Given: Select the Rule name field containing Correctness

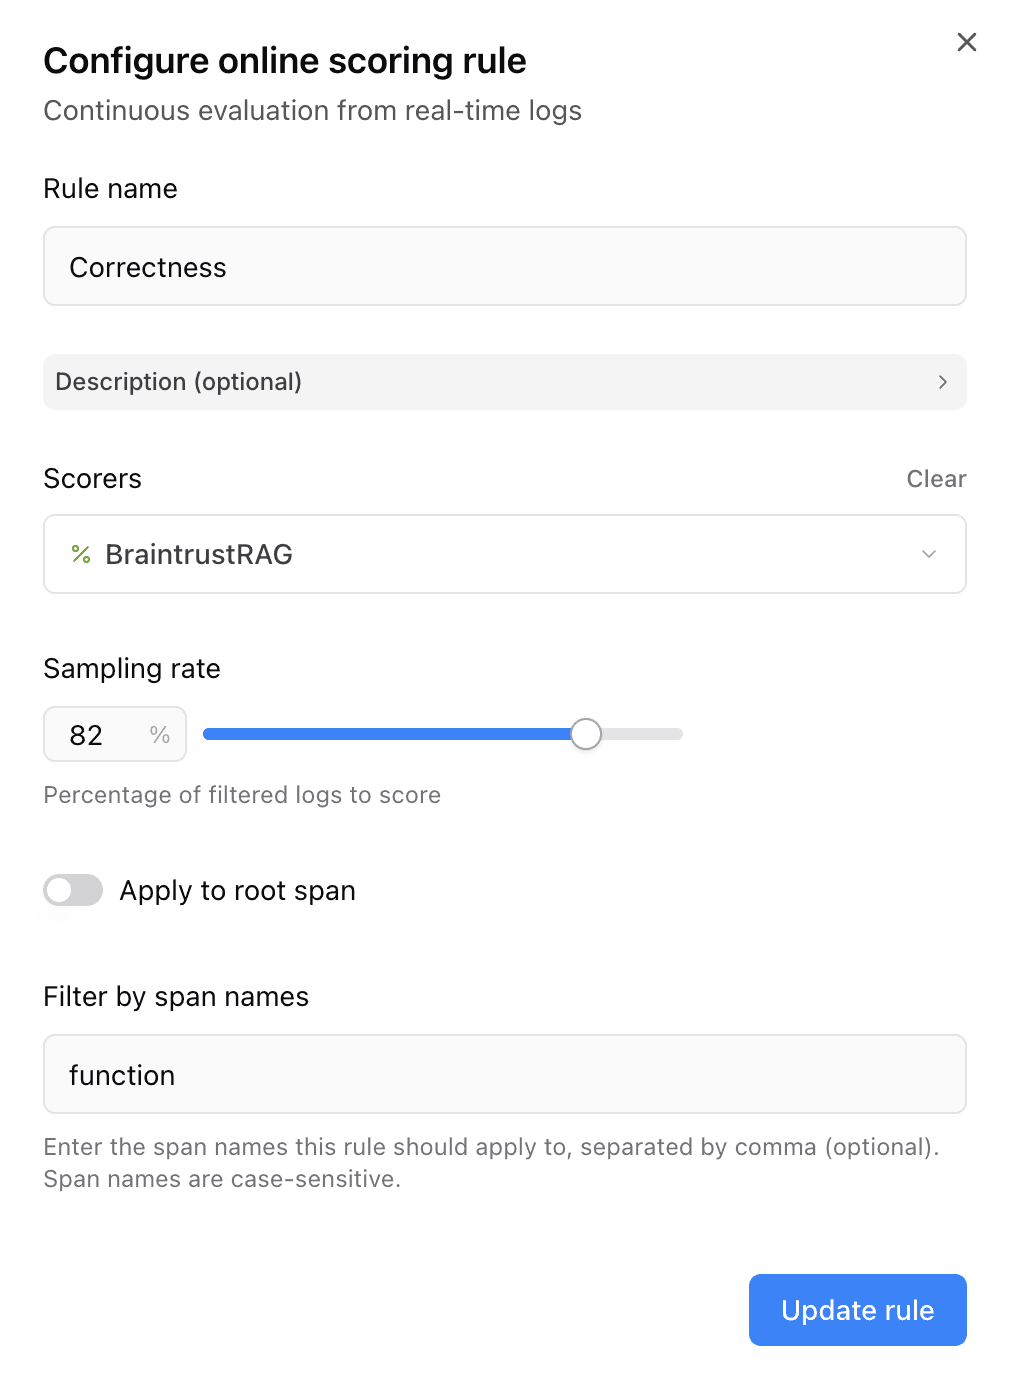Looking at the screenshot, I should click(504, 266).
